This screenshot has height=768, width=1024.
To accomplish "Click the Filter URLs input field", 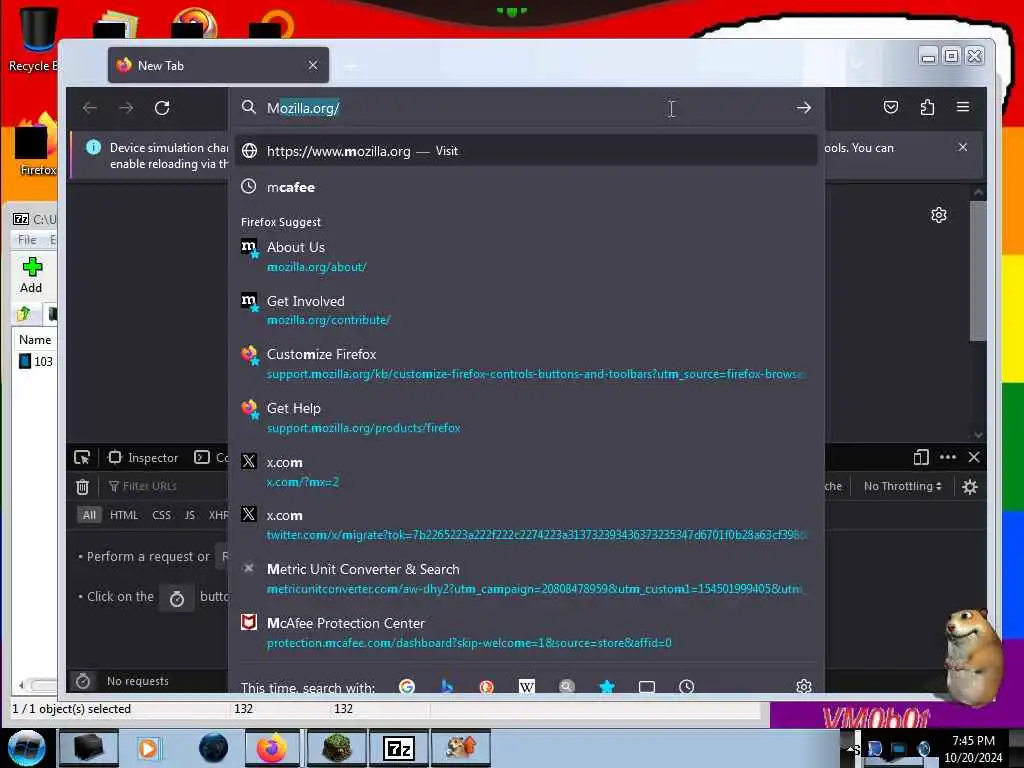I will pyautogui.click(x=167, y=486).
